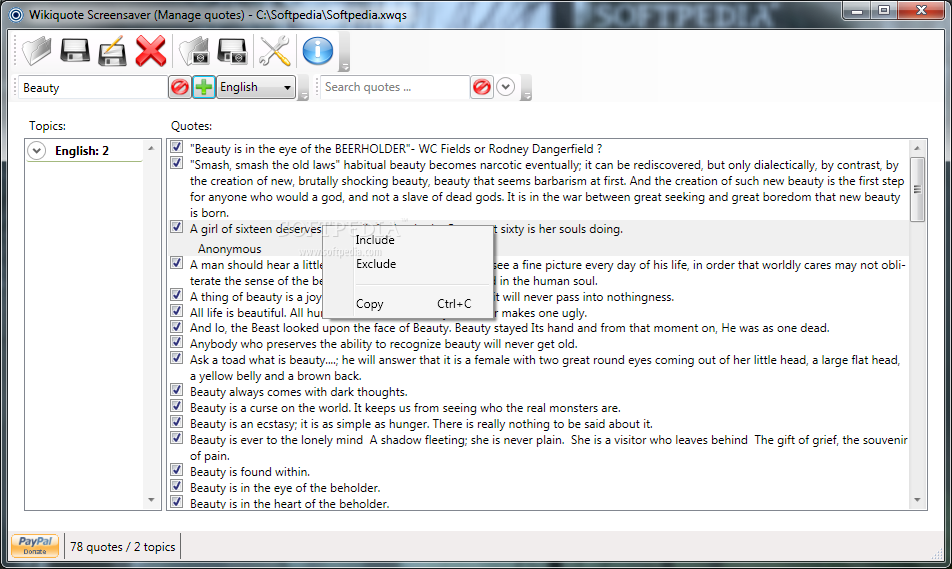Show the blue information icon
The width and height of the screenshot is (952, 569).
point(318,51)
